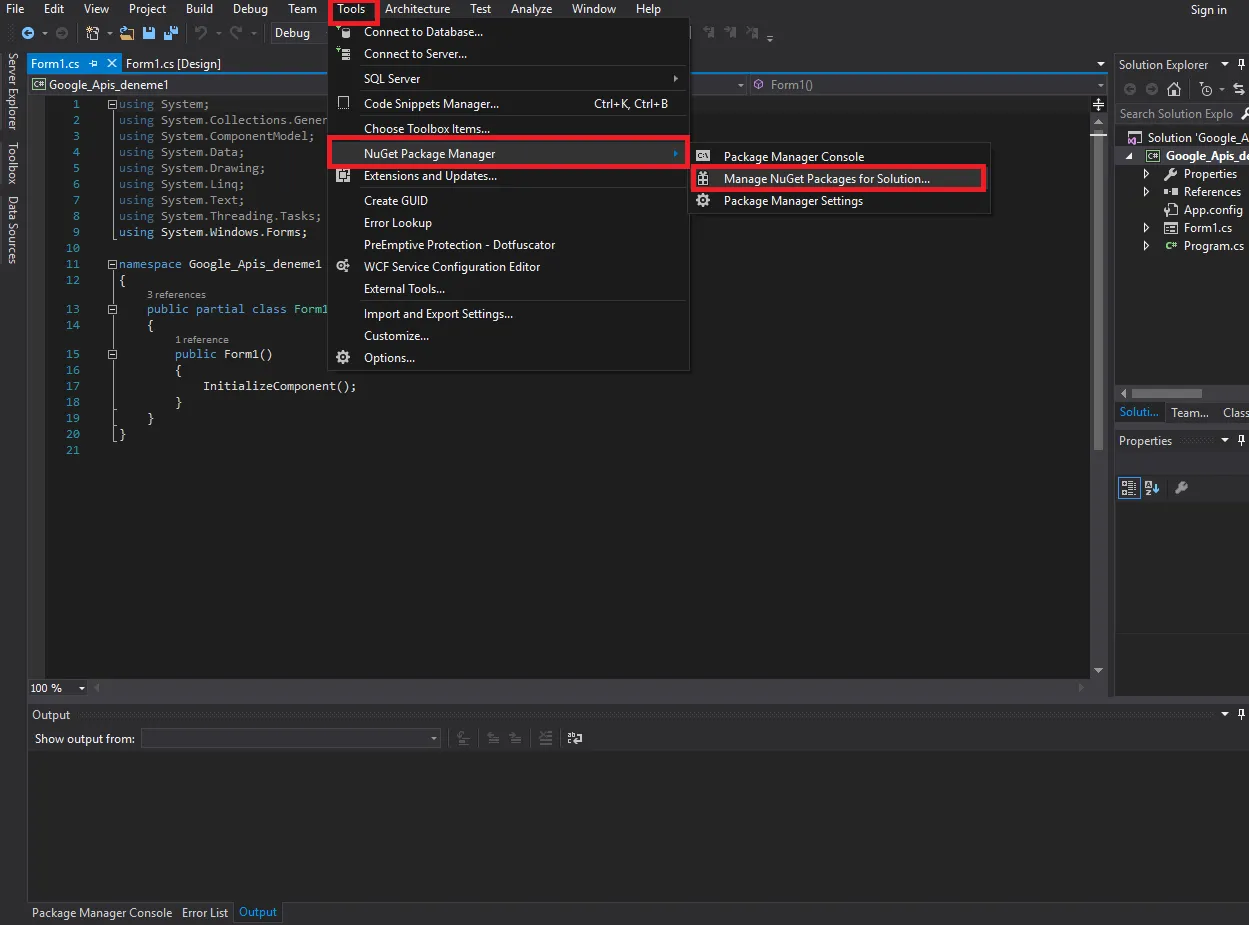This screenshot has width=1249, height=925.
Task: Click the Alphabetical sort icon in Properties
Action: (1152, 488)
